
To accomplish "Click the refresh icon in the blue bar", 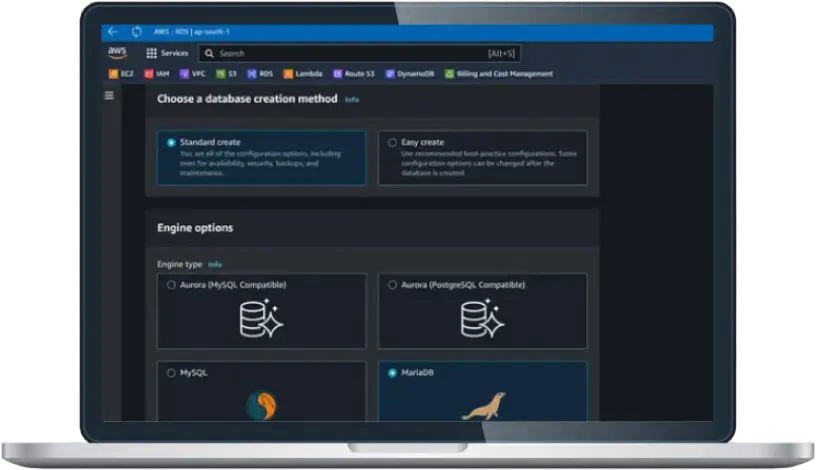I will click(x=136, y=32).
